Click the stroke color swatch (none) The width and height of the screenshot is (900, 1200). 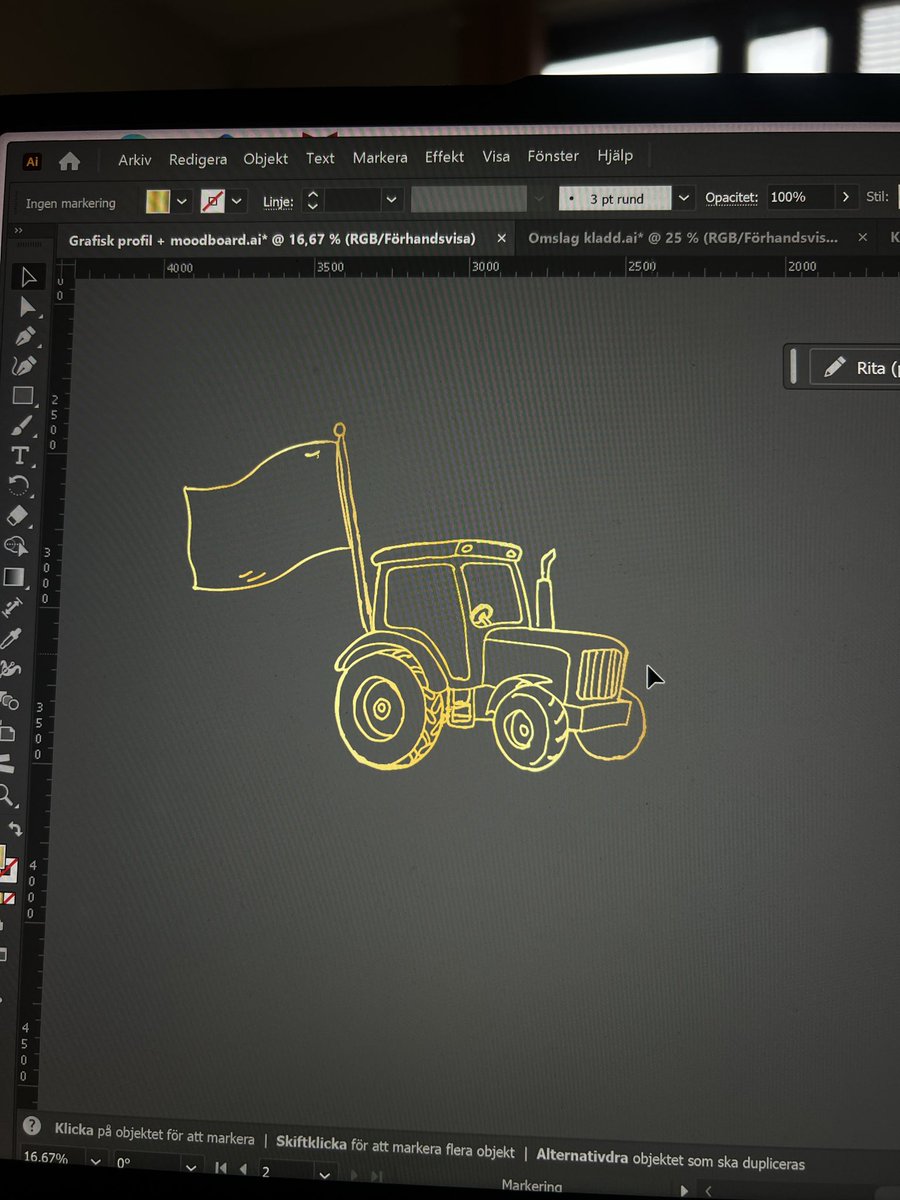pos(213,201)
